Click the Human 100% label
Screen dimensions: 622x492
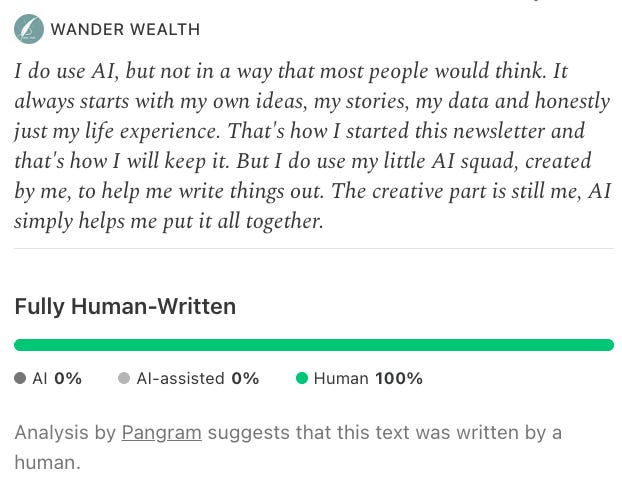pyautogui.click(x=368, y=379)
